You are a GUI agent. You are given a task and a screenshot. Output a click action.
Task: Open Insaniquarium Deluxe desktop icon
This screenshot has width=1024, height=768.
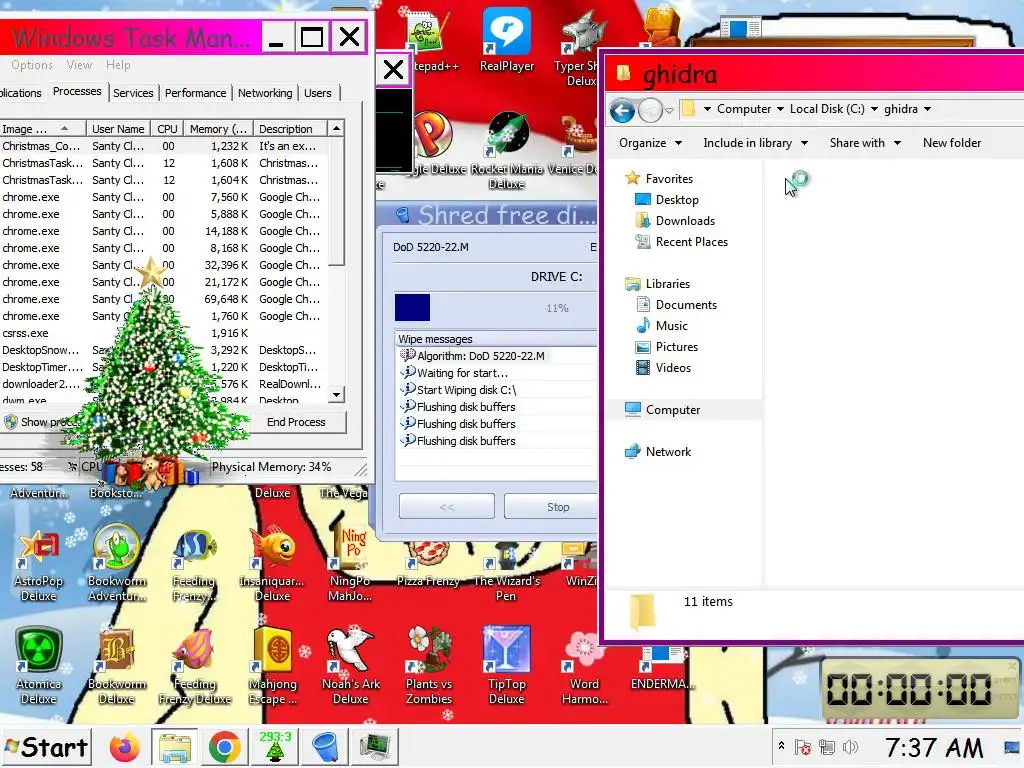pos(272,566)
